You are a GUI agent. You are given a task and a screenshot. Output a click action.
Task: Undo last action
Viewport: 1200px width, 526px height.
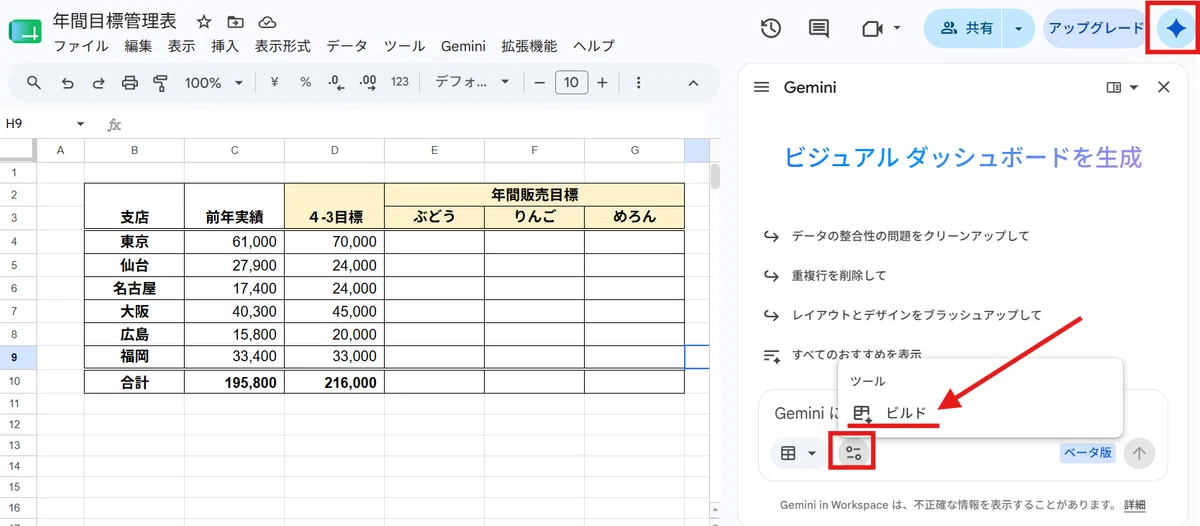(67, 83)
